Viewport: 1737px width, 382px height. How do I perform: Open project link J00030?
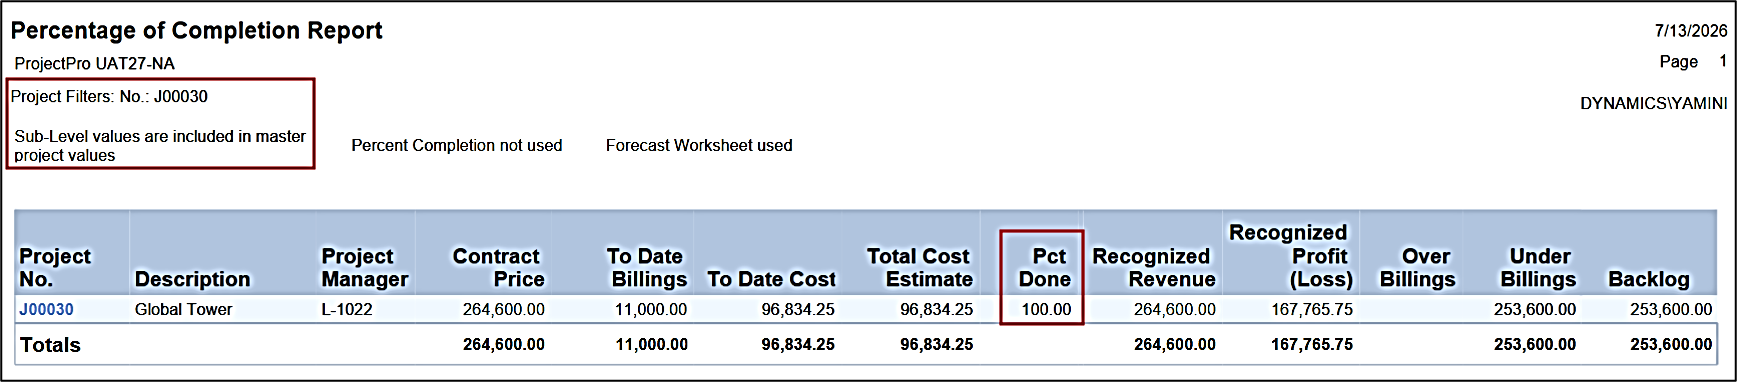46,309
